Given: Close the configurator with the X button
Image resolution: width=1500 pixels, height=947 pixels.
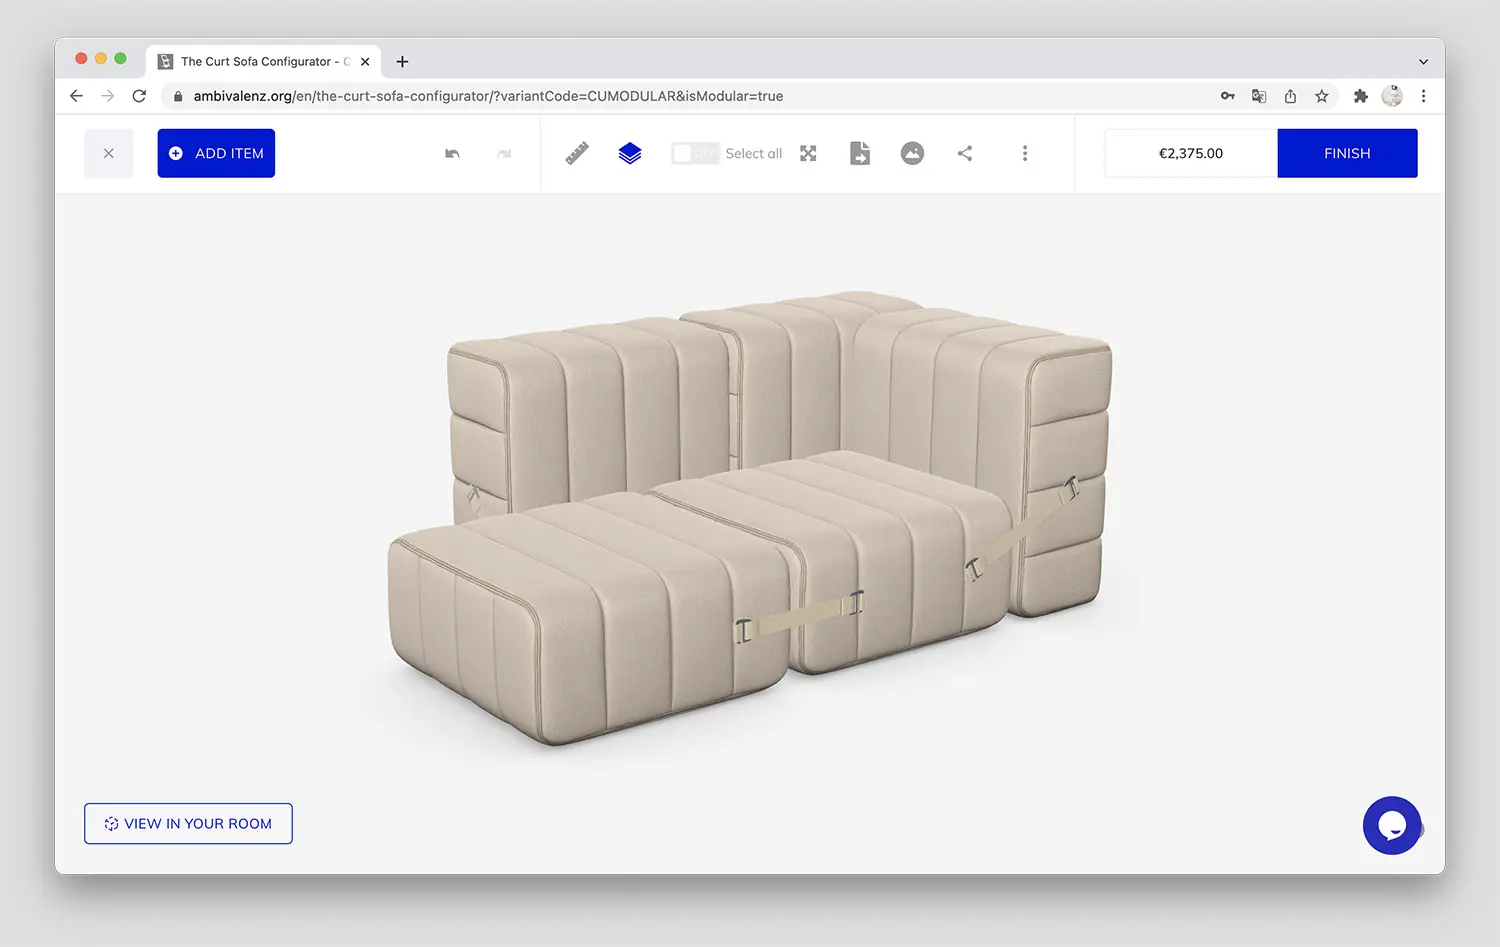Looking at the screenshot, I should [x=109, y=153].
